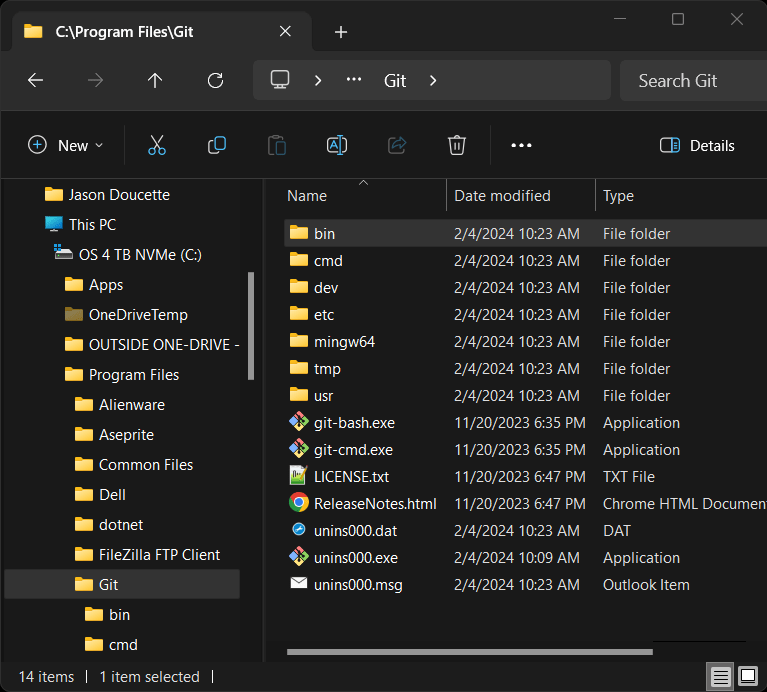767x692 pixels.
Task: Show hidden path with breadcrumb ellipsis
Action: pyautogui.click(x=354, y=80)
